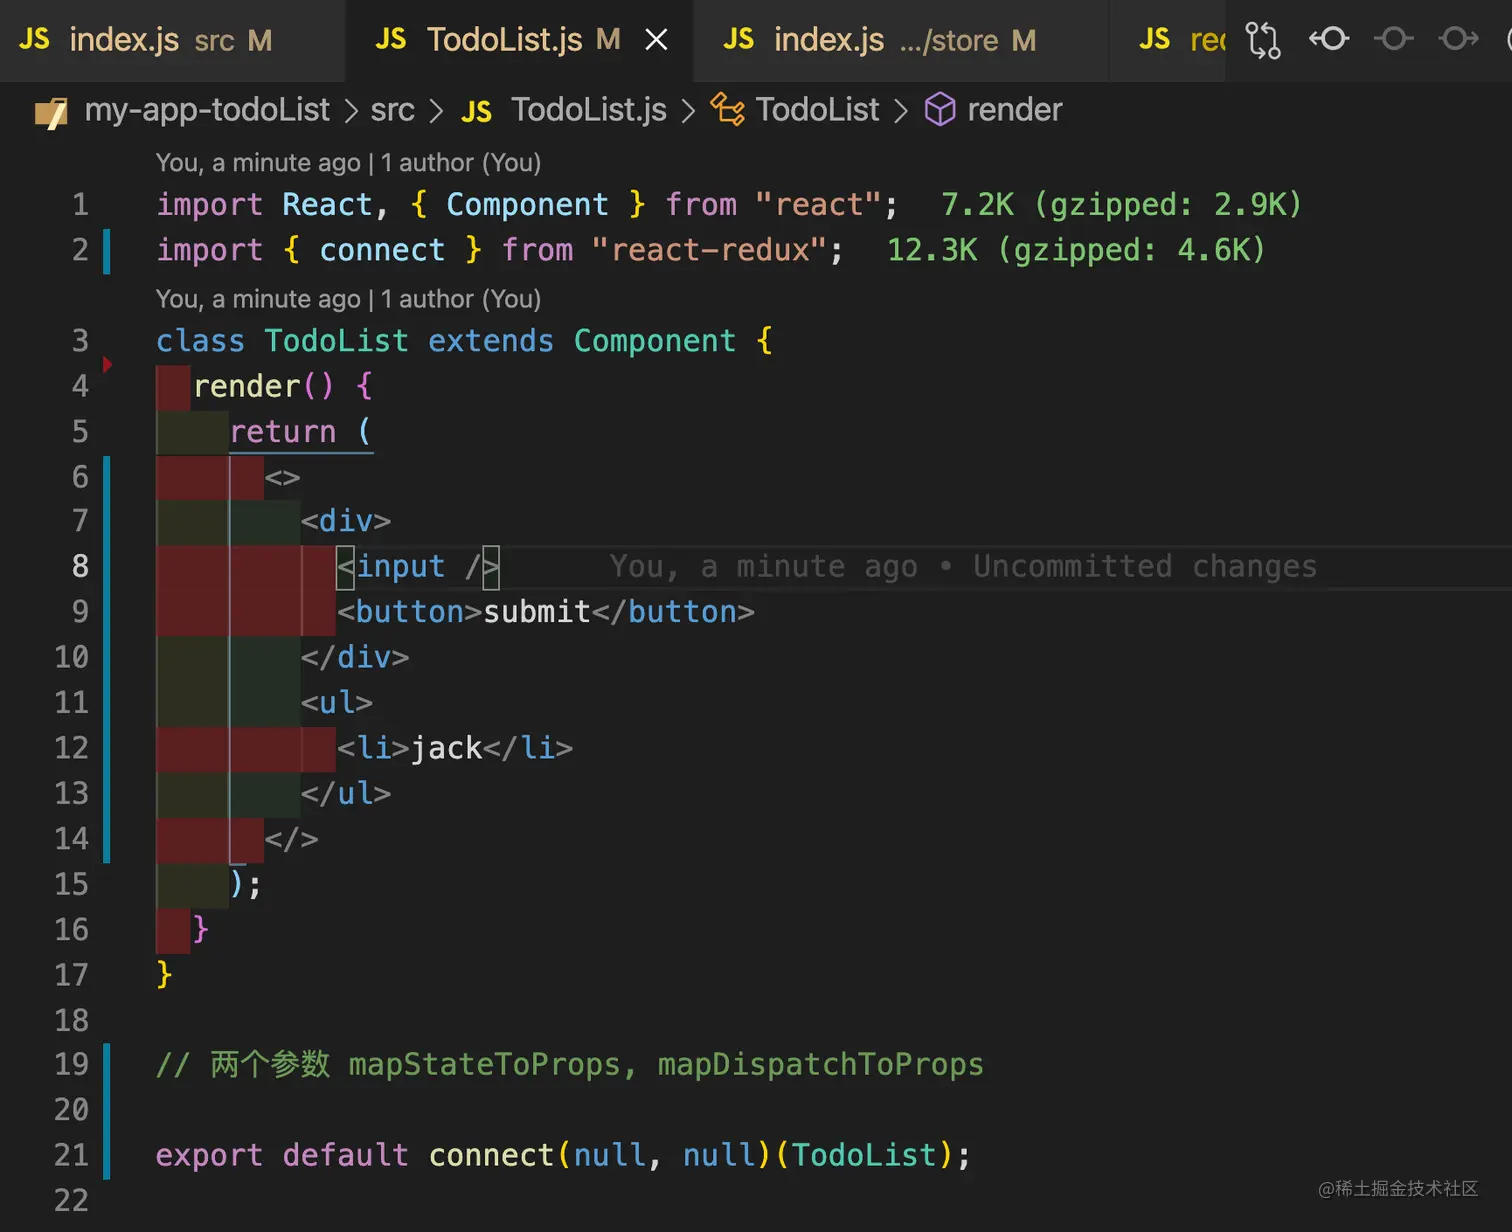Viewport: 1512px width, 1232px height.
Task: Click 'return' keyword on line 5
Action: tap(283, 431)
